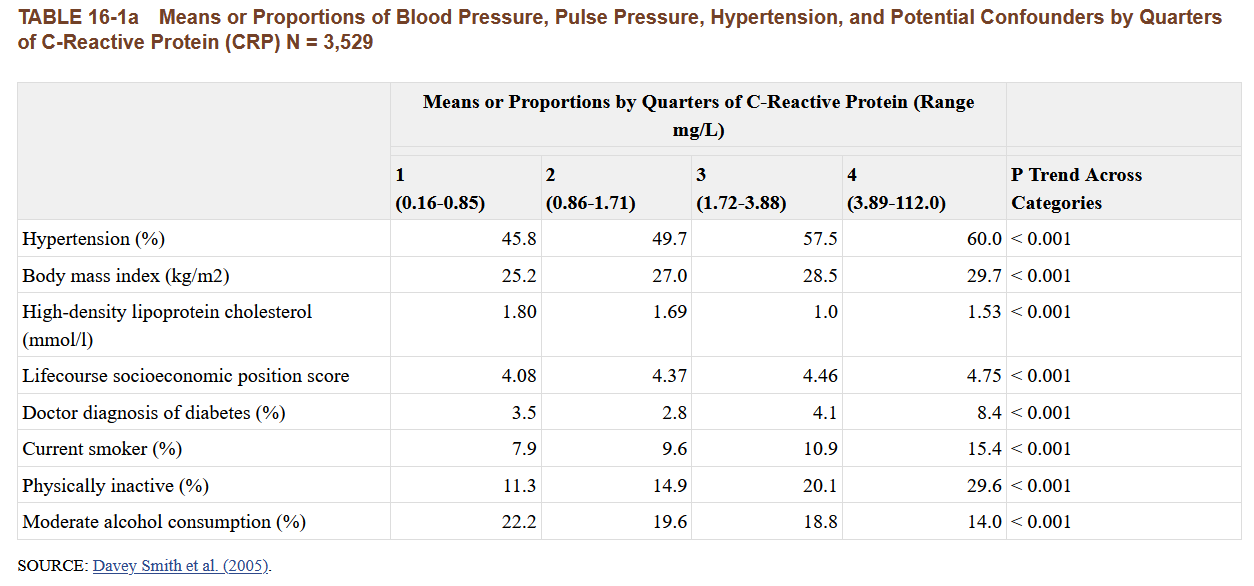Click the "Hypertension (%)" row label
The width and height of the screenshot is (1254, 586).
(x=93, y=239)
